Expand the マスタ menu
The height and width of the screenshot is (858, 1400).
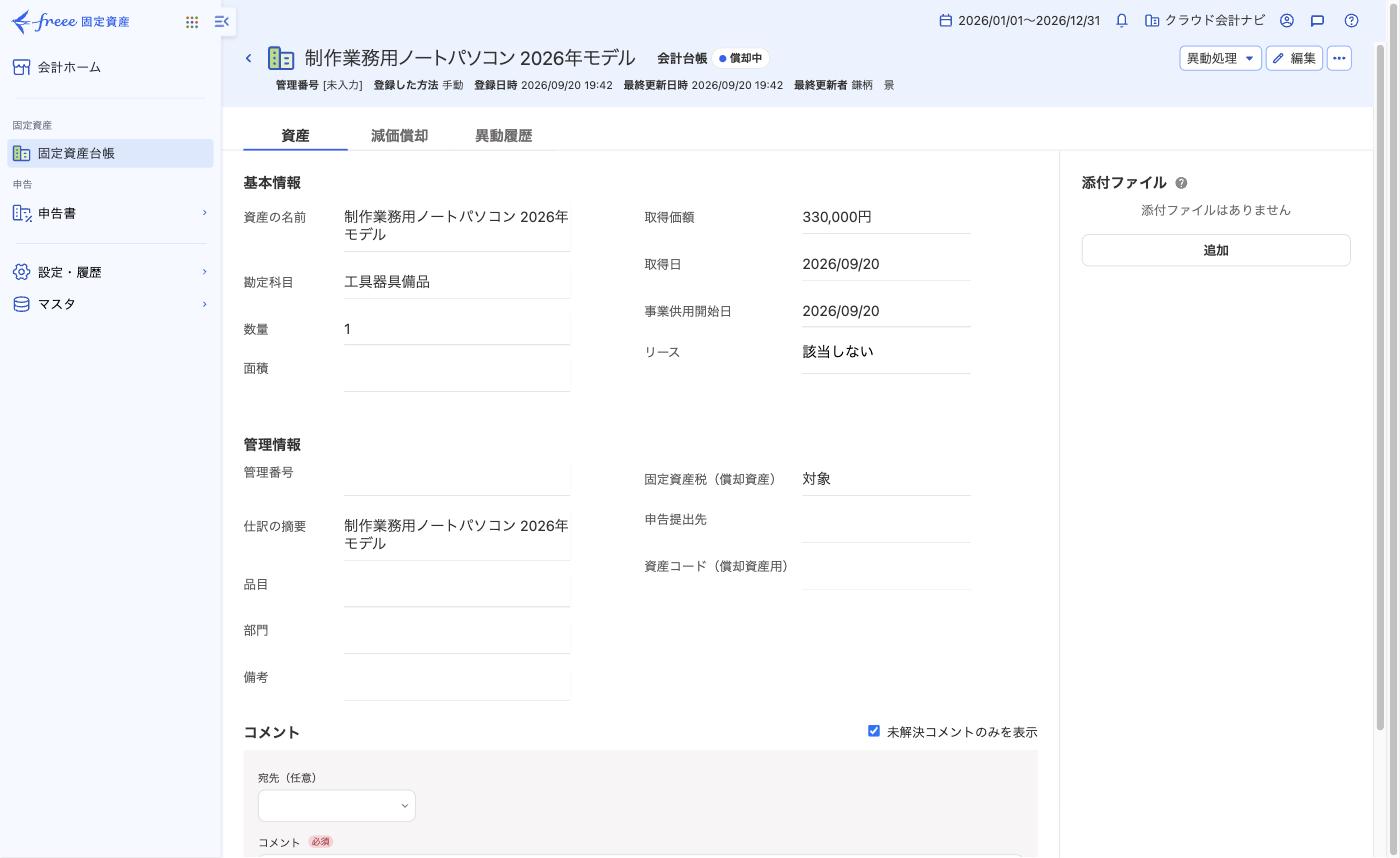pyautogui.click(x=110, y=304)
